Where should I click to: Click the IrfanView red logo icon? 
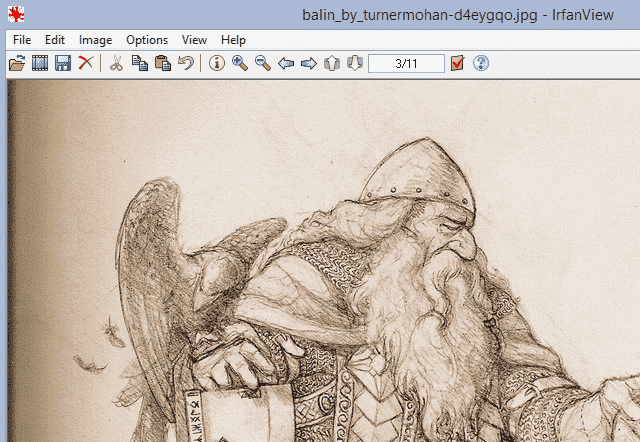tap(16, 14)
